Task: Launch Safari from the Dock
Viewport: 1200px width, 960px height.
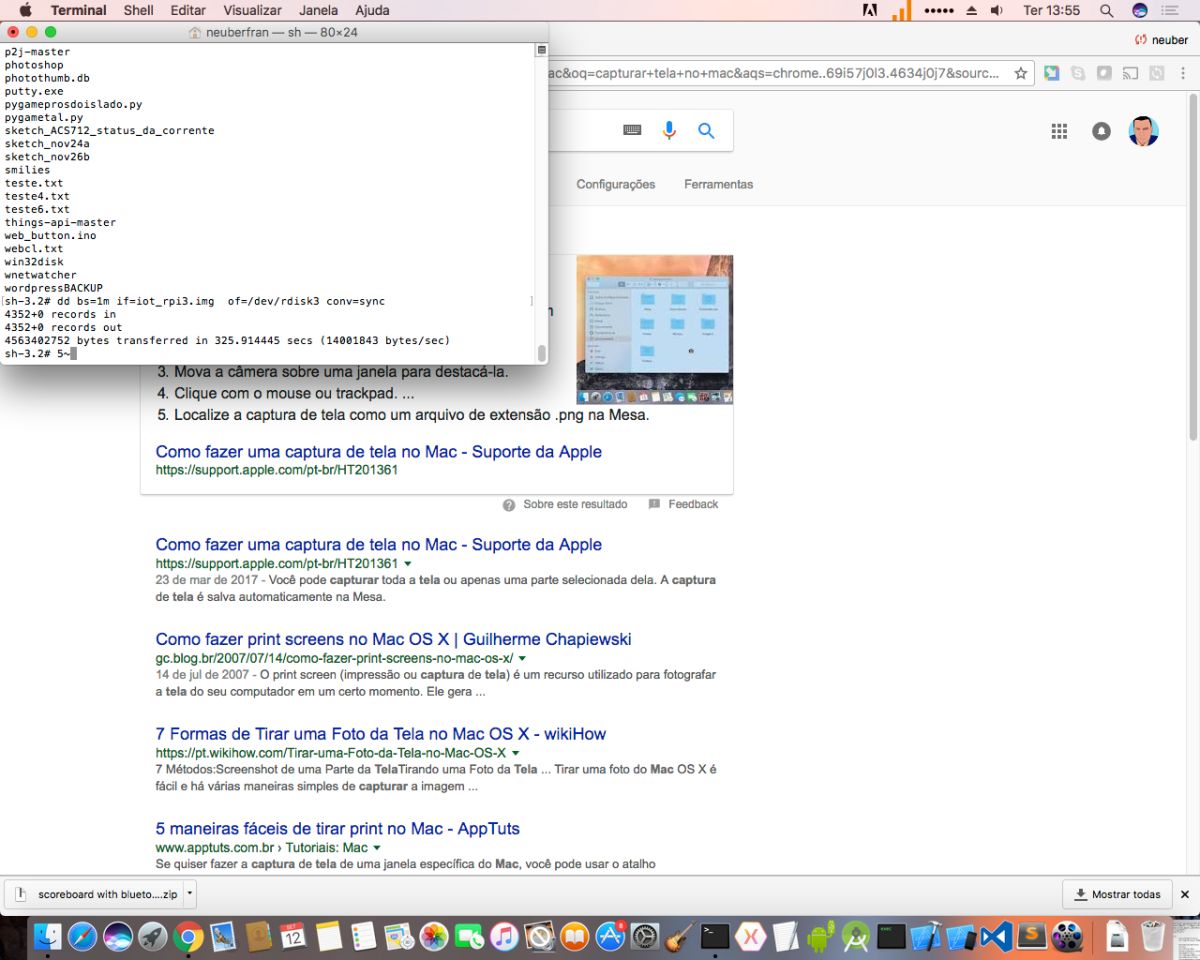Action: coord(82,937)
